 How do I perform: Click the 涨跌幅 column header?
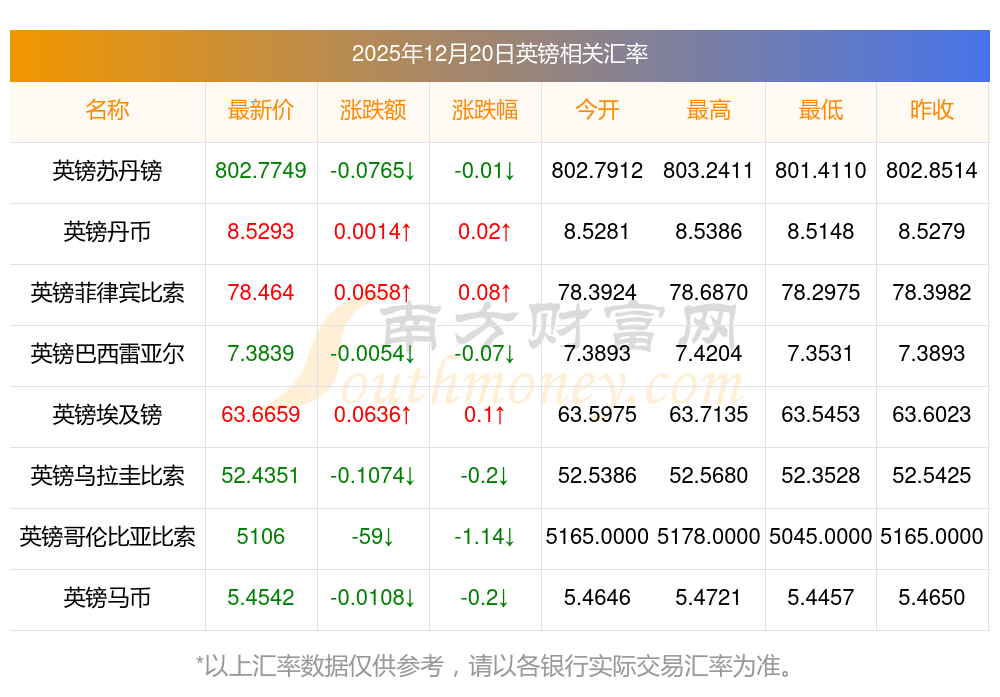[485, 110]
